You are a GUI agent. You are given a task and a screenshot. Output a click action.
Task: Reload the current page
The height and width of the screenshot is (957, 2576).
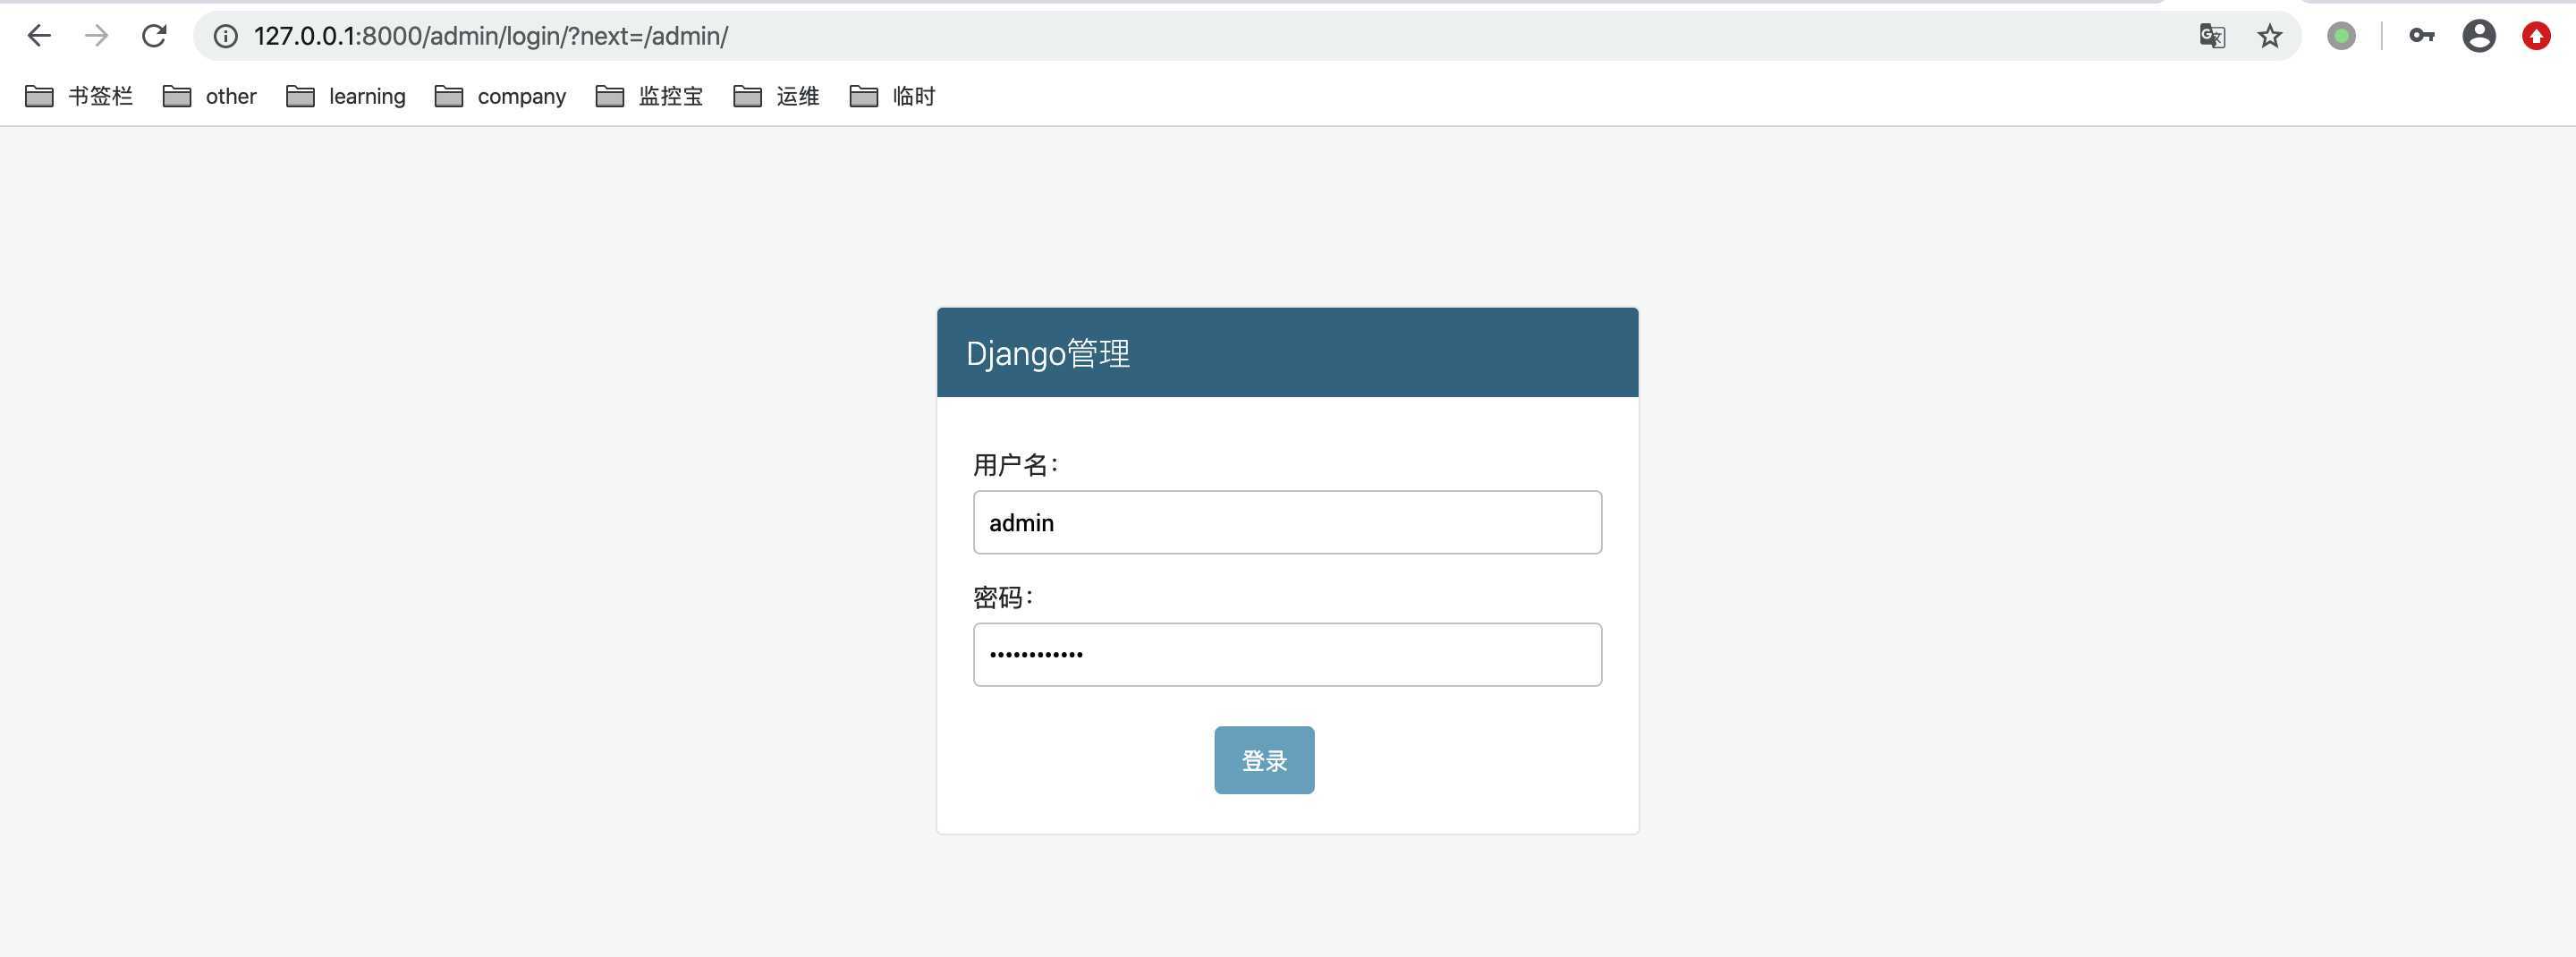(x=154, y=36)
